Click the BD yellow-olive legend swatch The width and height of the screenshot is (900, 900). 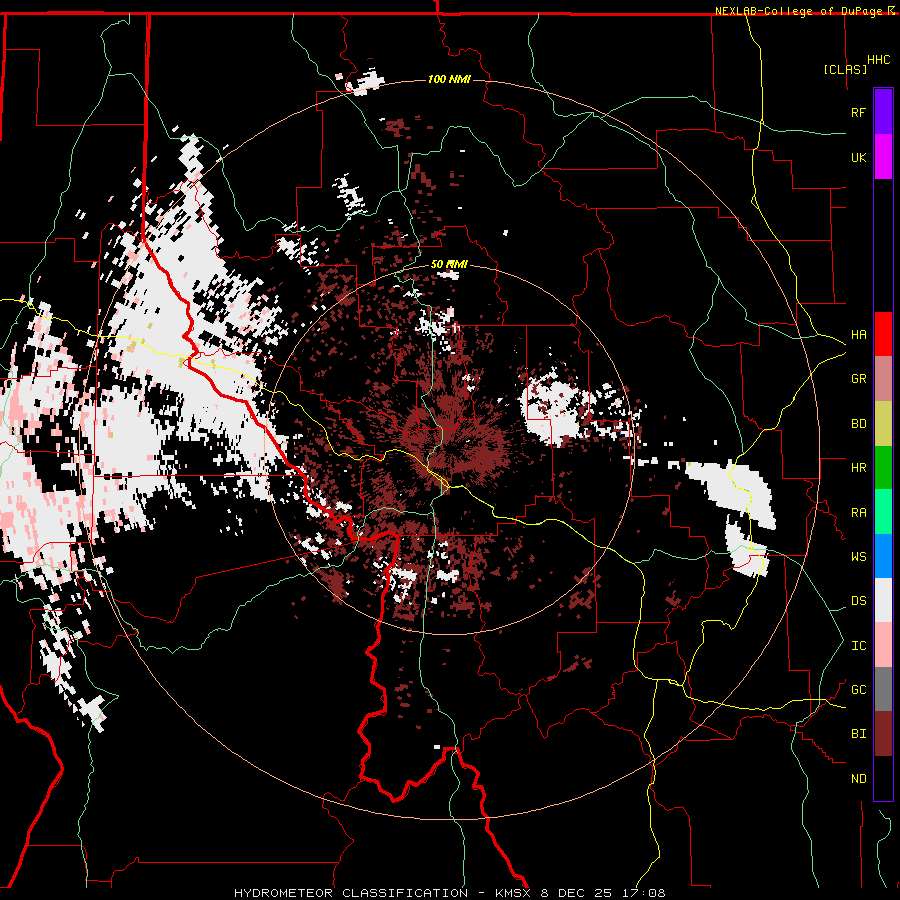point(883,424)
